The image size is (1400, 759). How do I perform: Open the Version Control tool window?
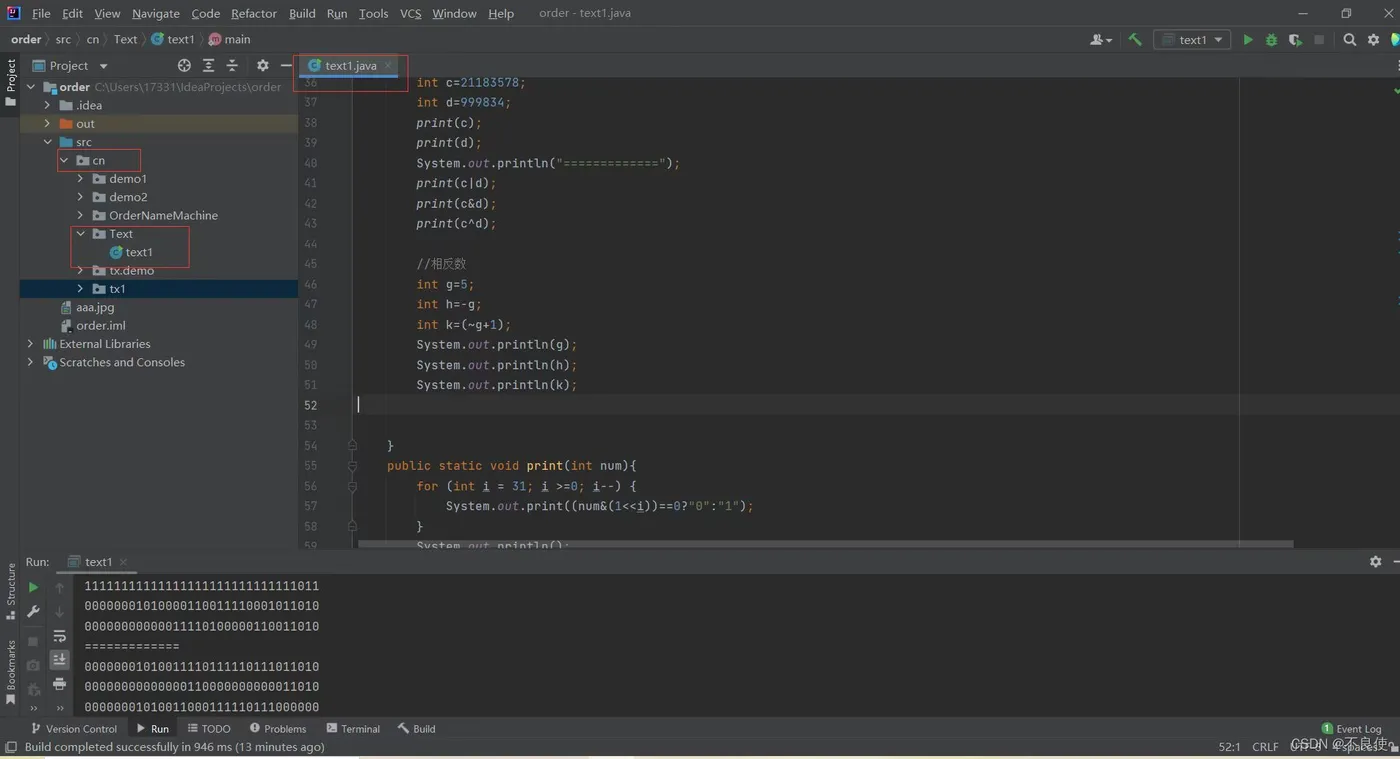[74, 729]
